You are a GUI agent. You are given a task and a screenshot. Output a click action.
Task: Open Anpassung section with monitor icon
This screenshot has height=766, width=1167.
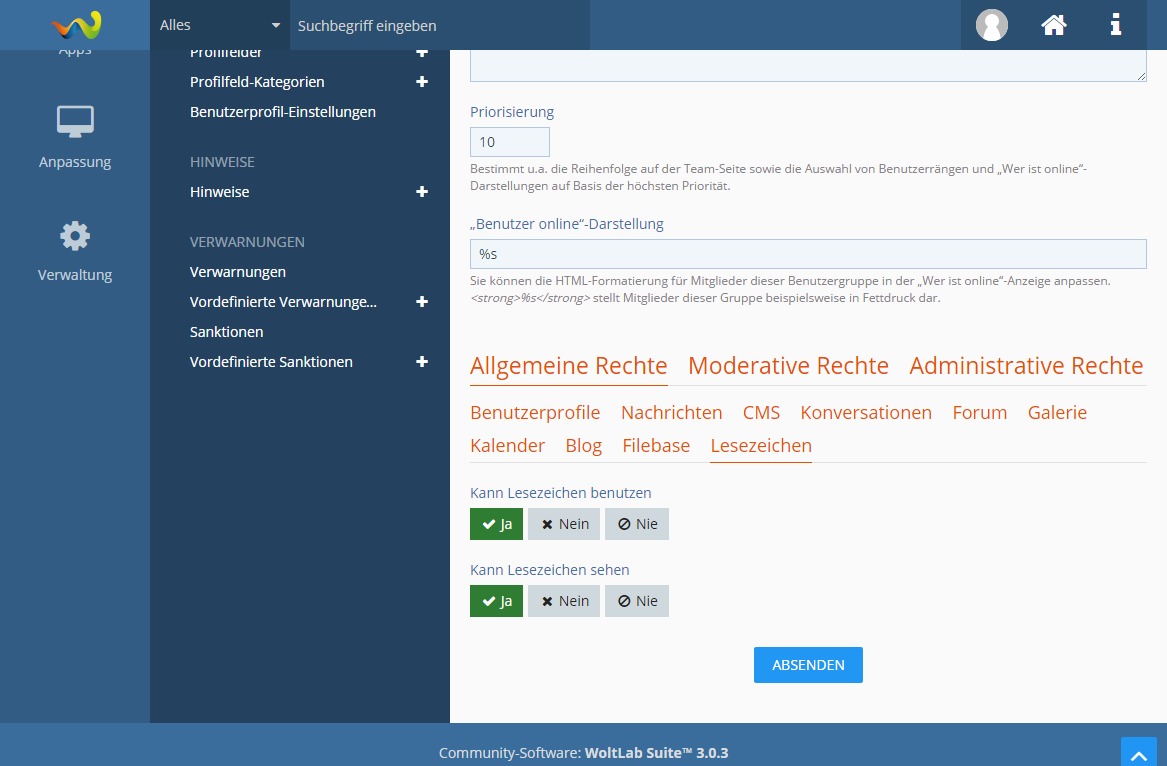point(75,137)
